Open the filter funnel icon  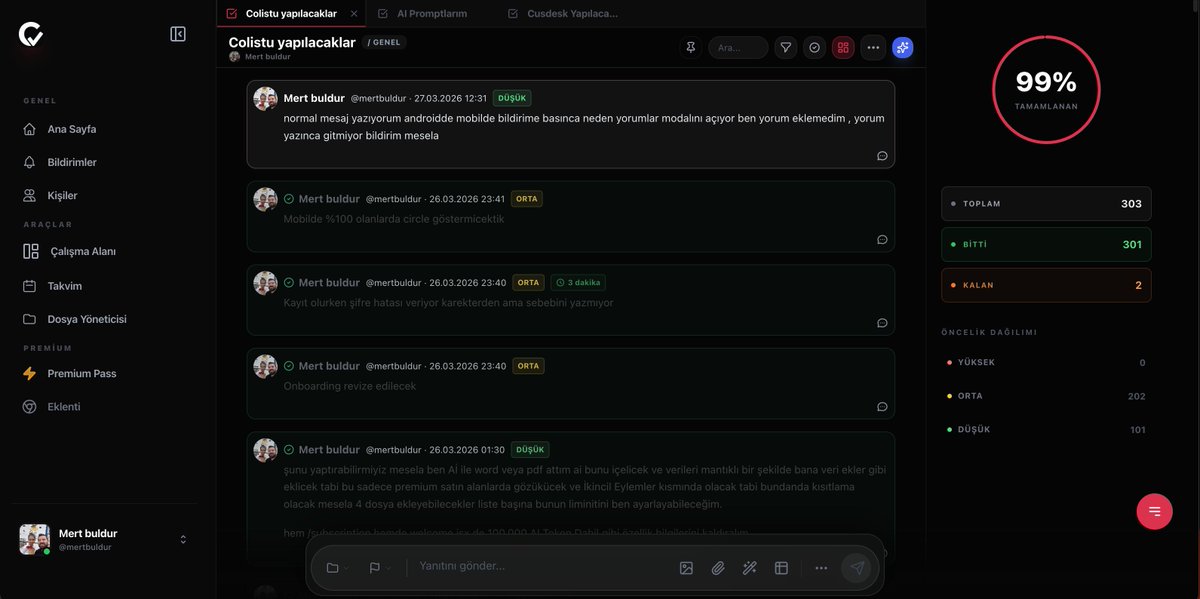pyautogui.click(x=786, y=47)
